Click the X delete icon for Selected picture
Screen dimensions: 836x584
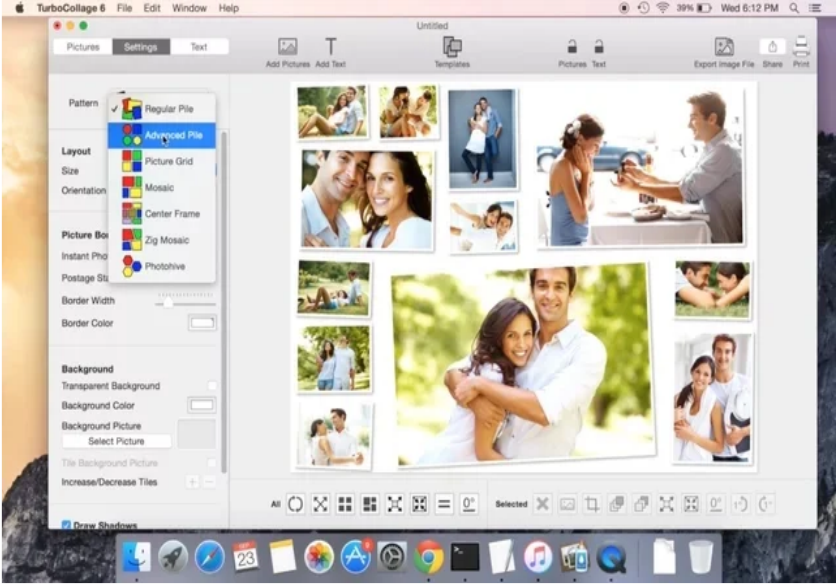click(x=542, y=504)
